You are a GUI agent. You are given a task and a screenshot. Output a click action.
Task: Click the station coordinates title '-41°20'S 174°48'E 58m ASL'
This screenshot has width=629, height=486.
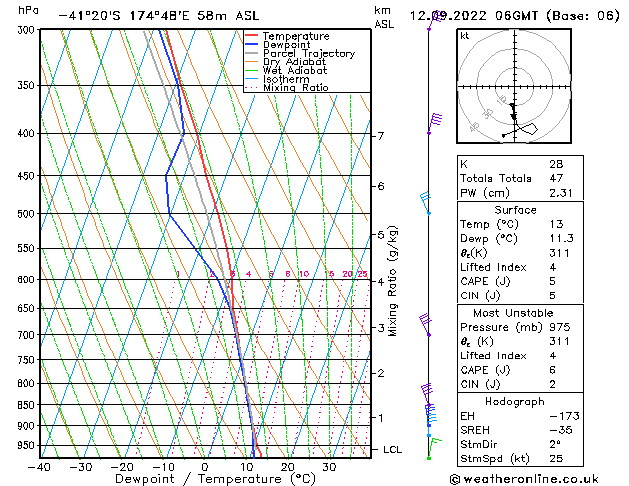pyautogui.click(x=159, y=16)
